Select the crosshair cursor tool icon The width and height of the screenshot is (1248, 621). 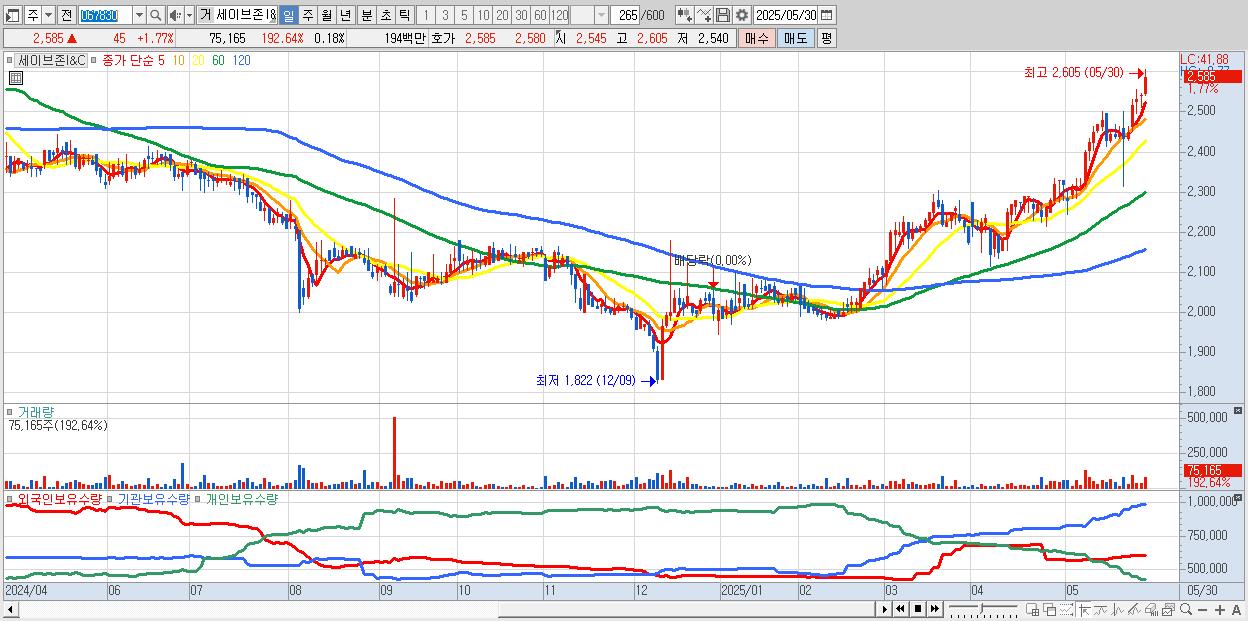(x=1084, y=609)
